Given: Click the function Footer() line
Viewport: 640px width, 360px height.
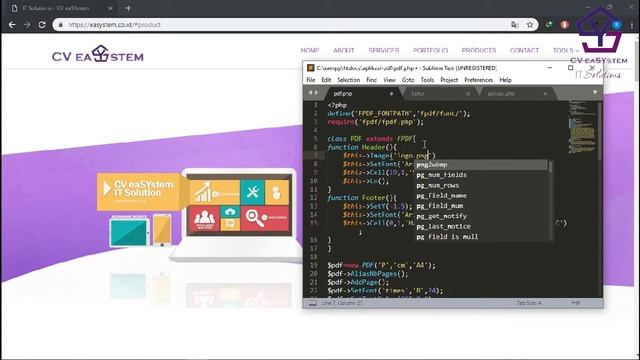Looking at the screenshot, I should [x=362, y=198].
